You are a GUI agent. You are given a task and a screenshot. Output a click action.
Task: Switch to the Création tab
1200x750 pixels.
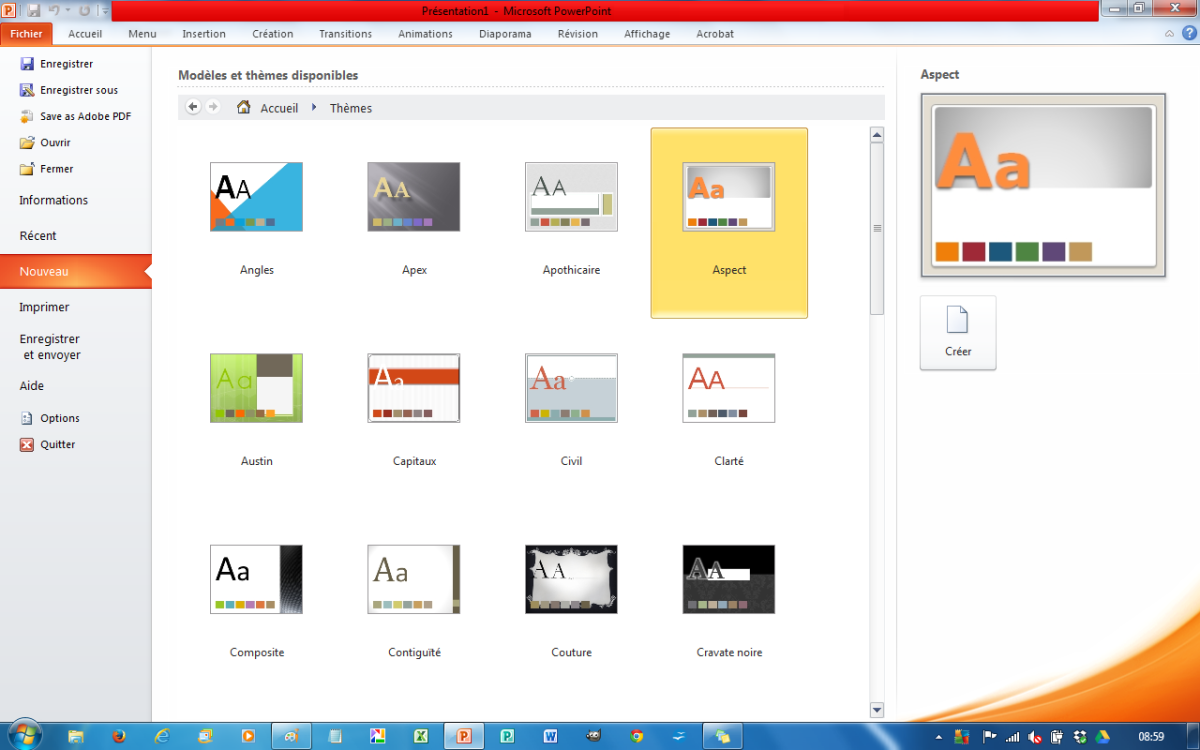pos(273,34)
